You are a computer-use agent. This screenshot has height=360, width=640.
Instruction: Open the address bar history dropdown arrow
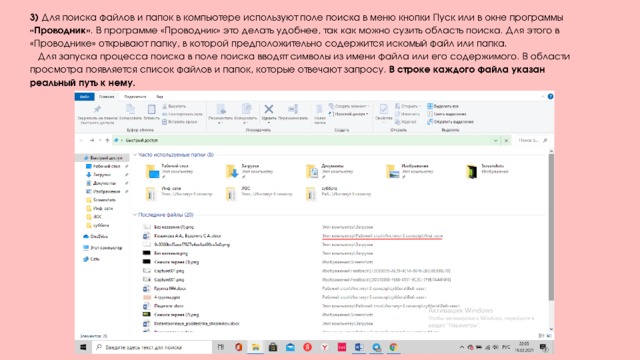click(496, 140)
